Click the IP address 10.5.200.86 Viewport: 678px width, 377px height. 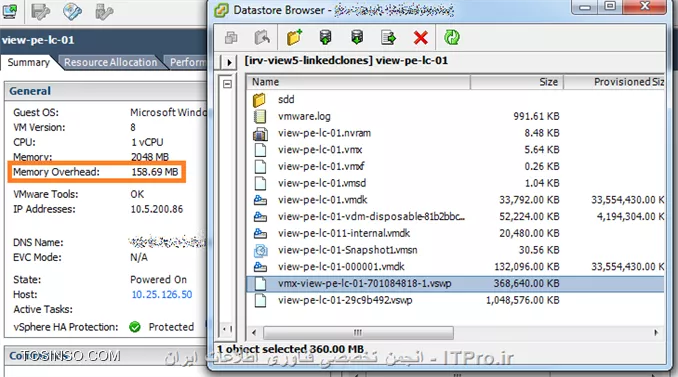[157, 209]
